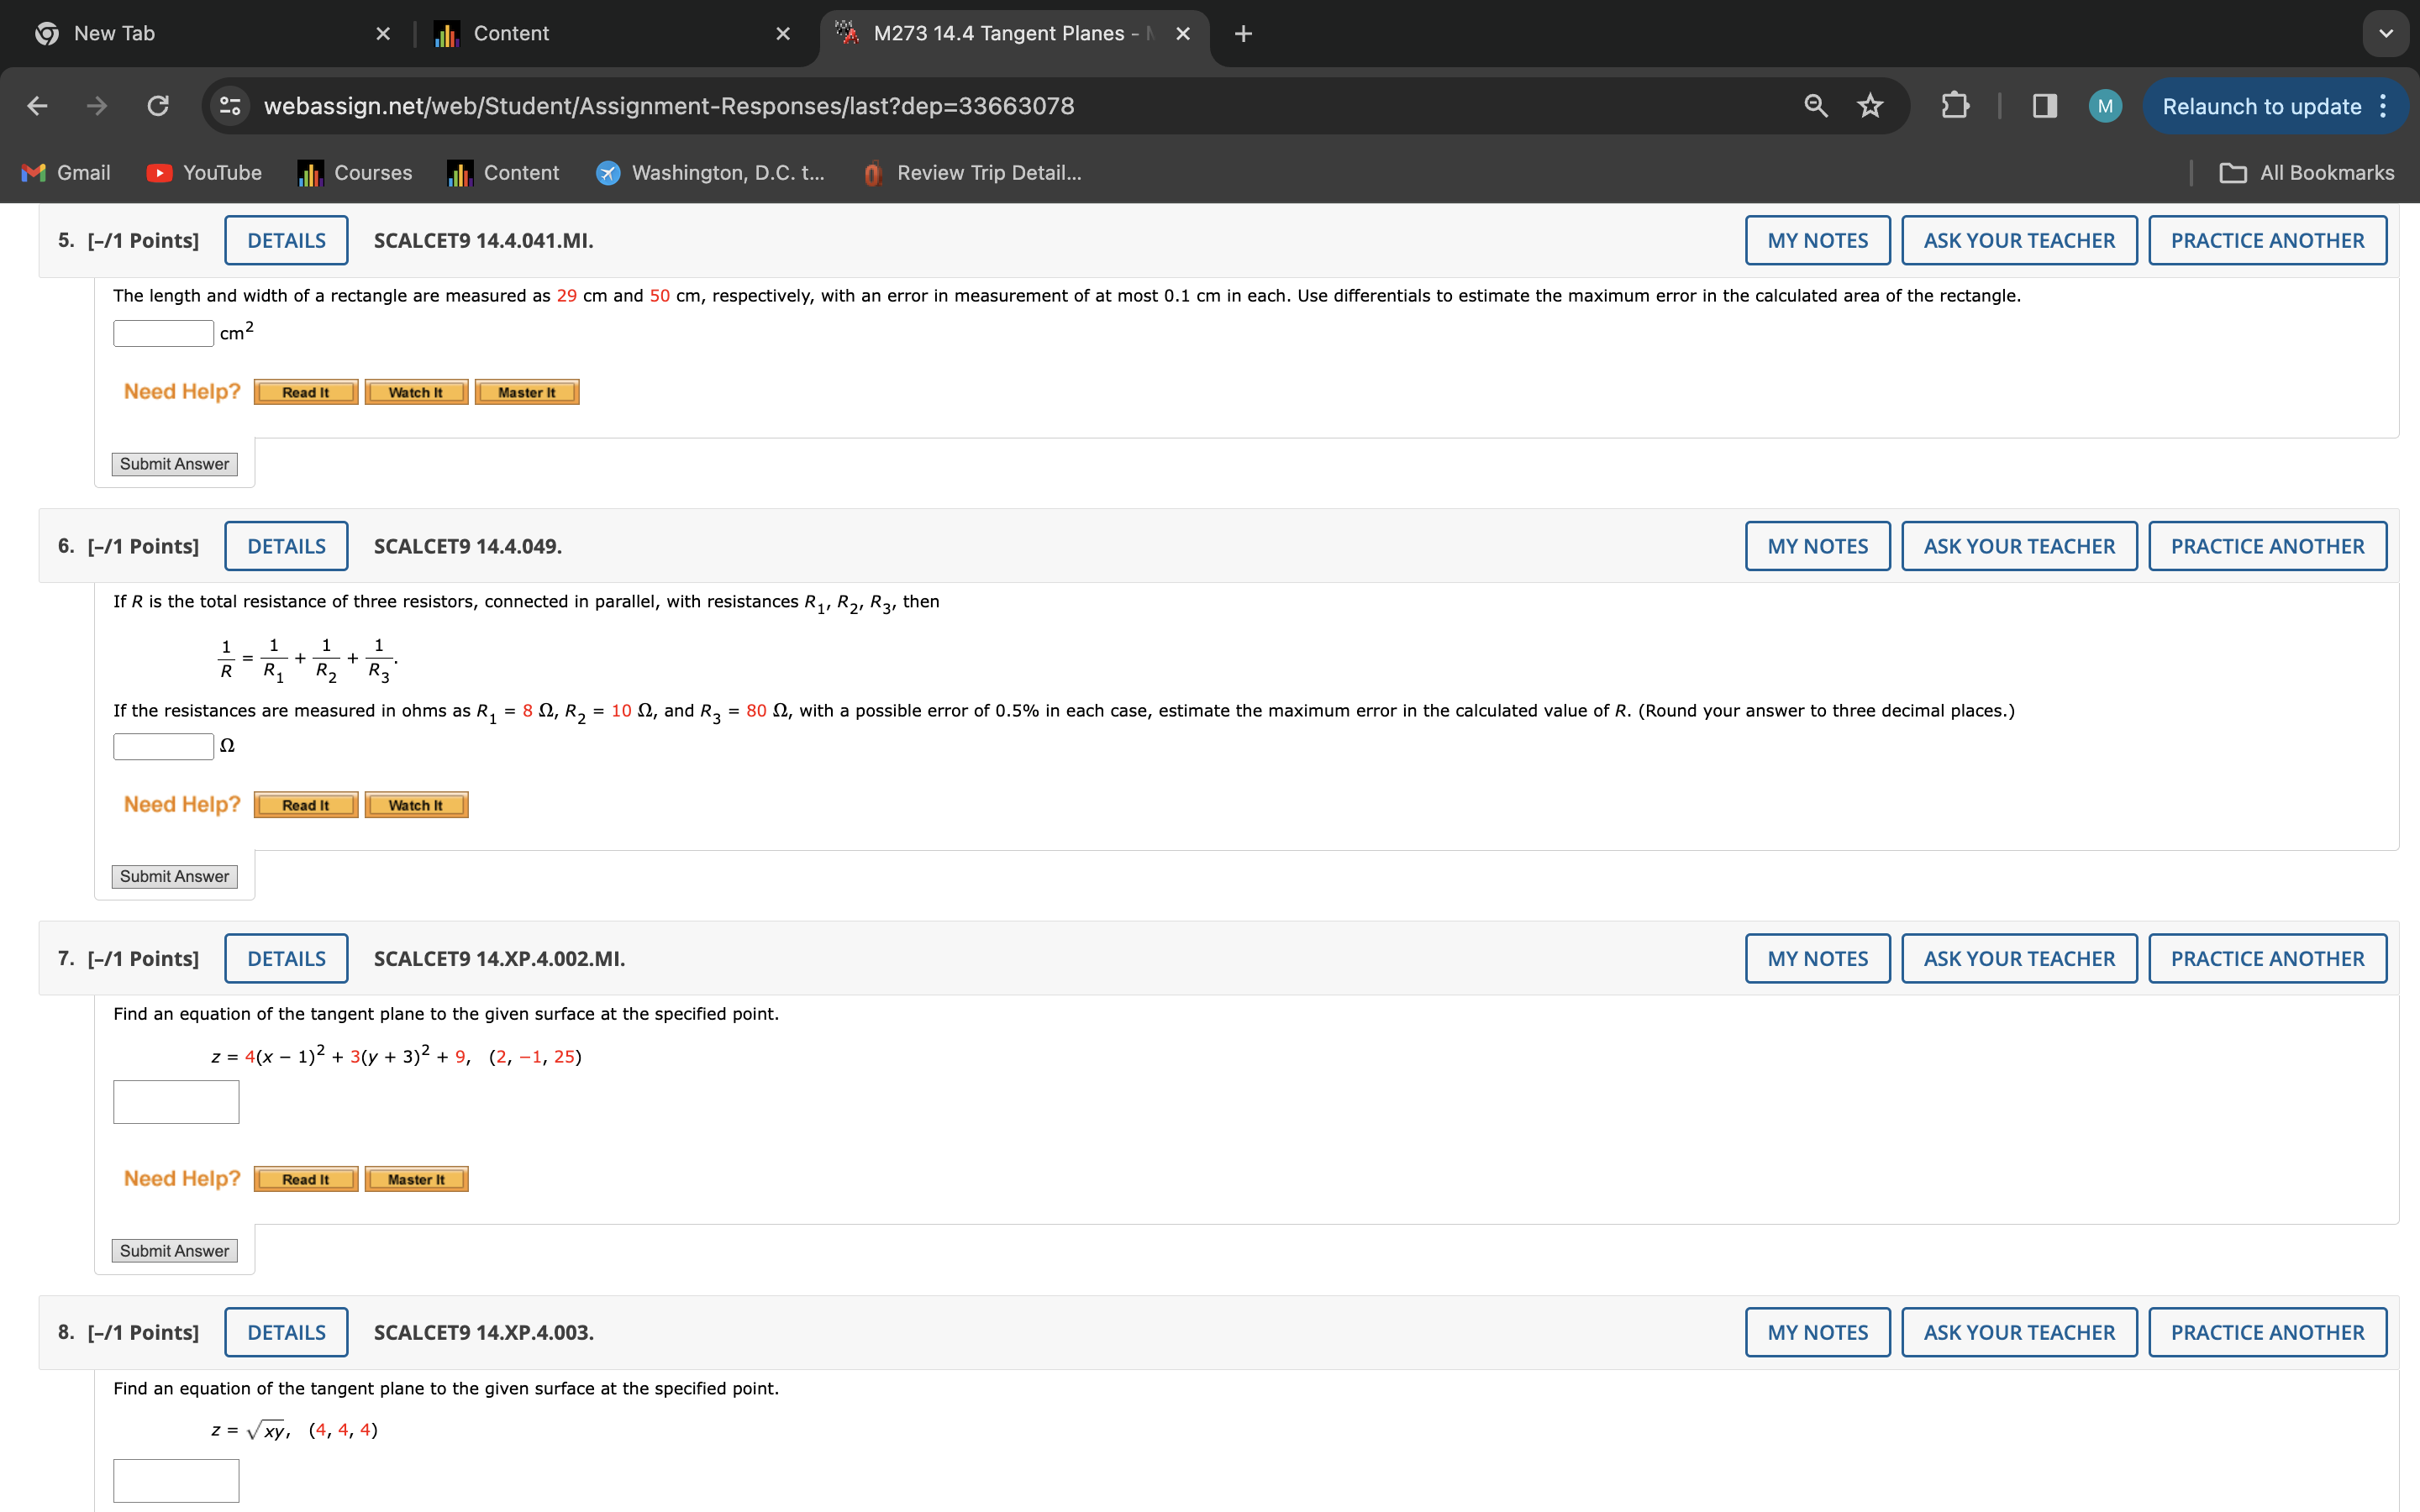Toggle the browser extension icon
Image resolution: width=2420 pixels, height=1512 pixels.
pos(1954,104)
